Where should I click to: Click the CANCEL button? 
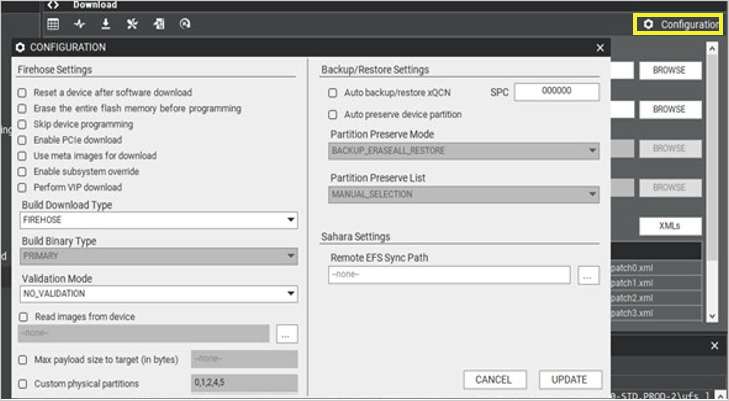coord(495,380)
